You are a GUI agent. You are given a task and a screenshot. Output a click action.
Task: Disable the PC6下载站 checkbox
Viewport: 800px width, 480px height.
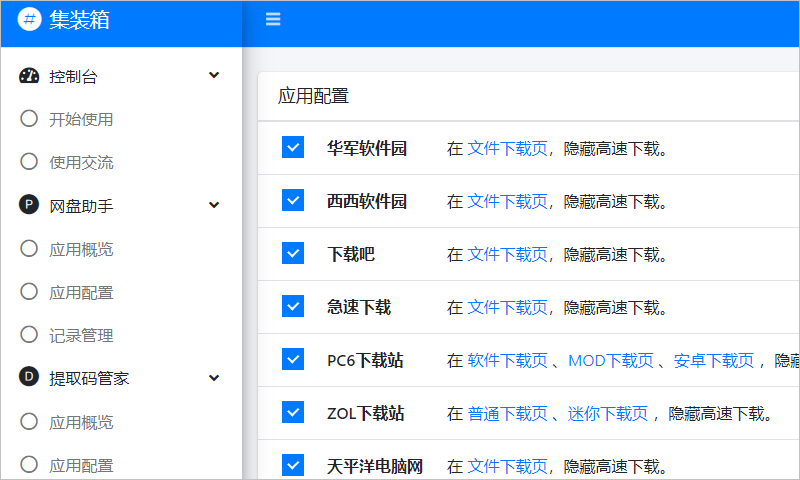pyautogui.click(x=293, y=359)
